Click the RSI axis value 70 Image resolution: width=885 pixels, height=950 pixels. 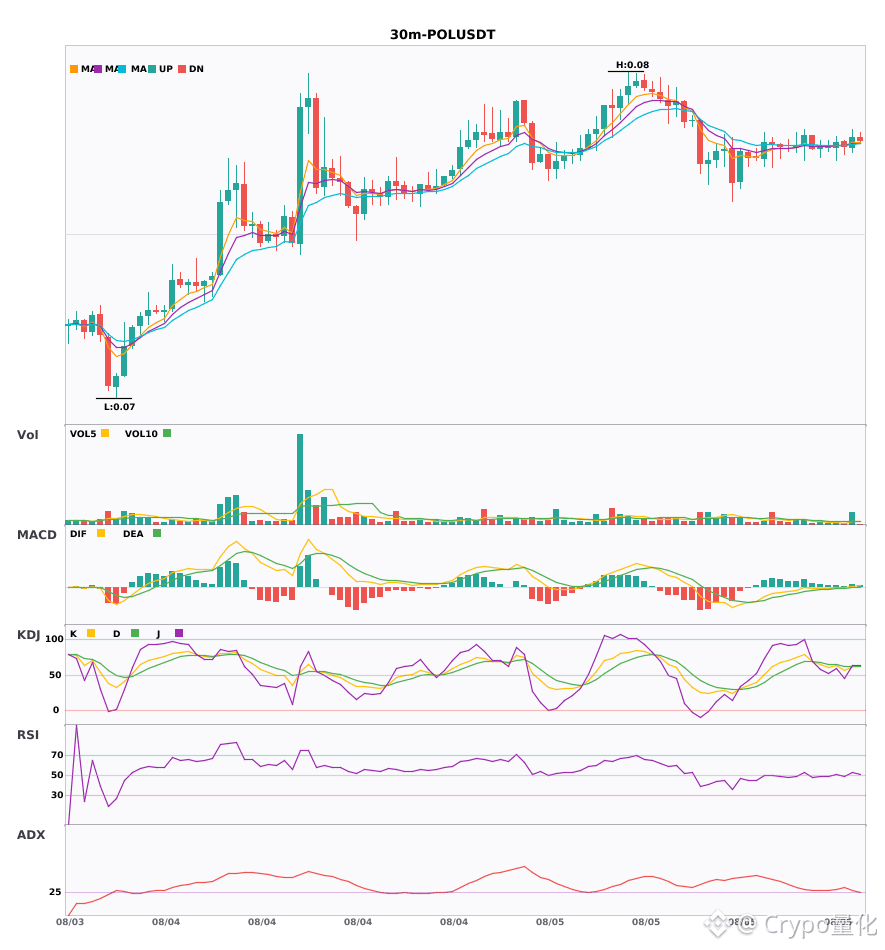(x=57, y=755)
